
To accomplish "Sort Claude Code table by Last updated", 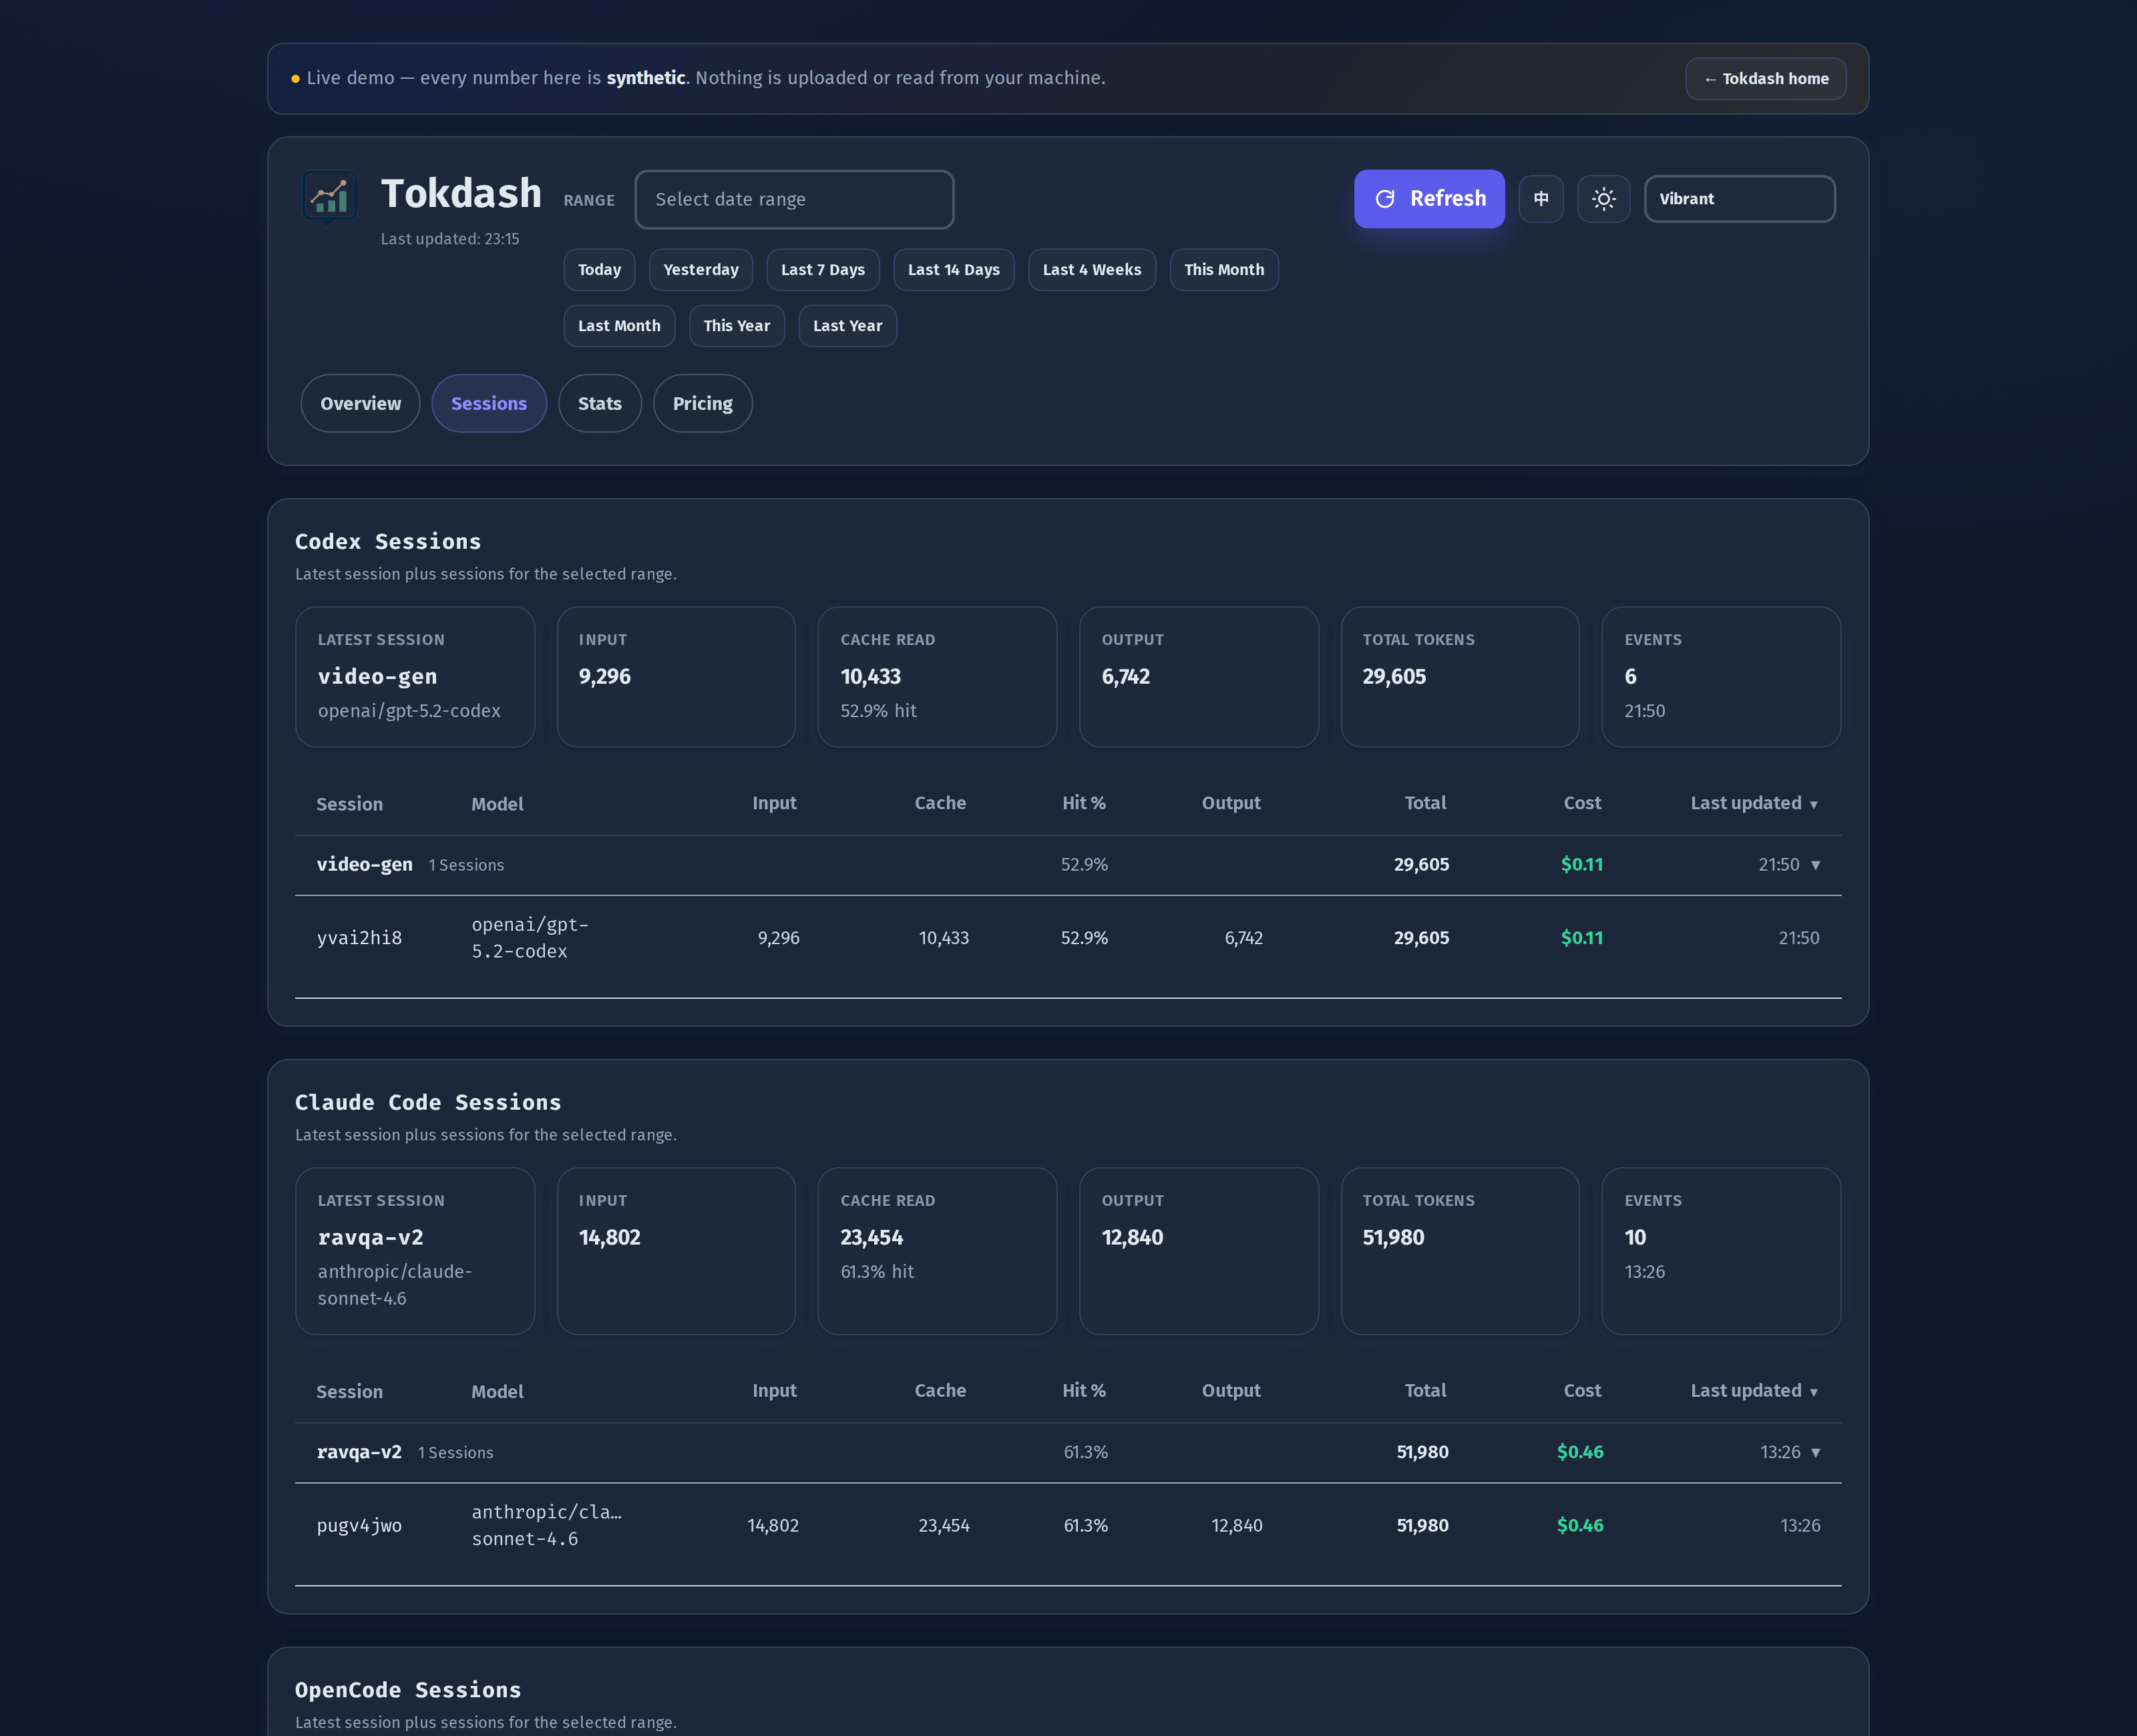I will (1754, 1391).
